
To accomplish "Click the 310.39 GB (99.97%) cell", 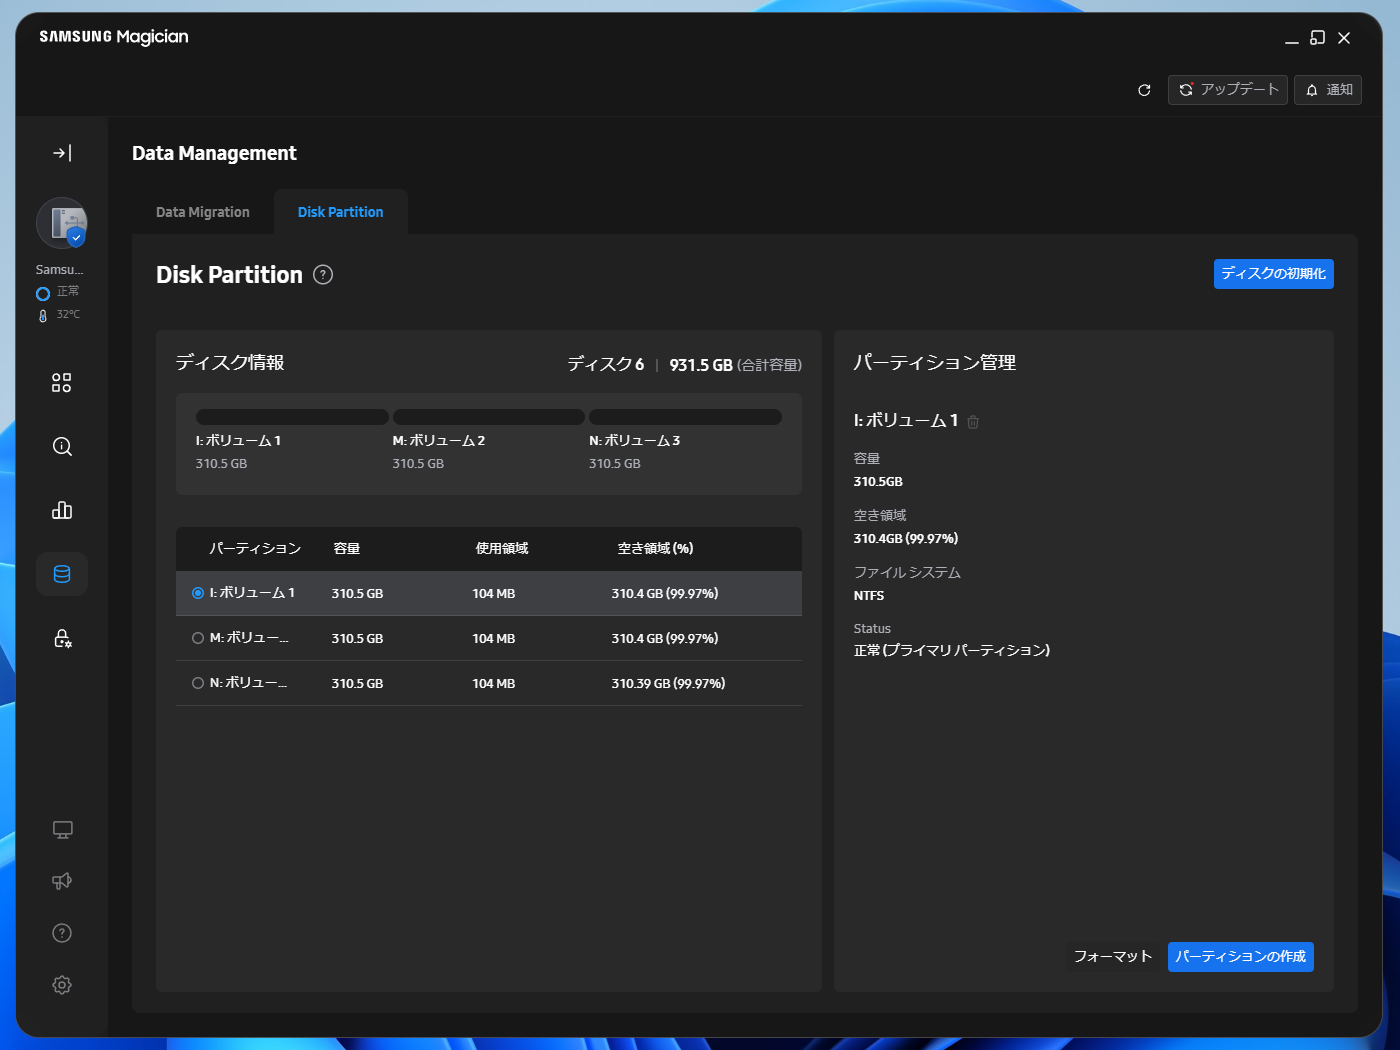I will click(x=668, y=683).
